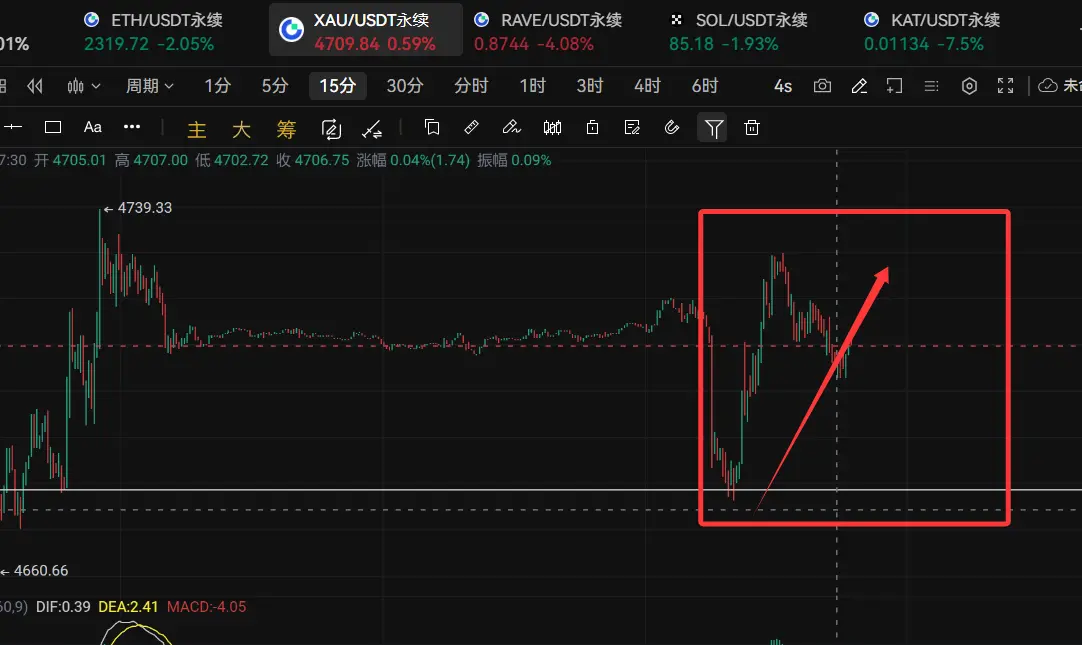Click the copy drawings icon

click(x=432, y=127)
